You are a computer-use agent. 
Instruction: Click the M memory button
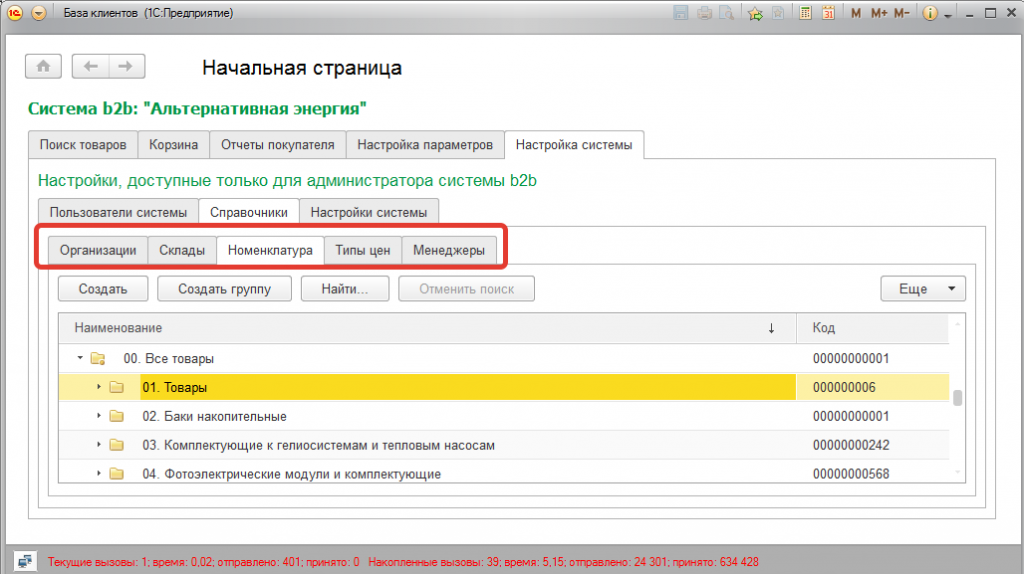point(856,13)
